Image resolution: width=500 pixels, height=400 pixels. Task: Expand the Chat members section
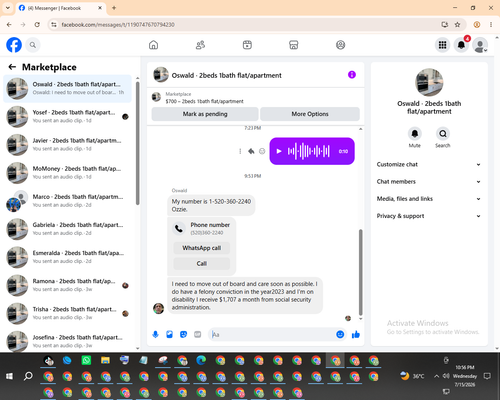429,182
